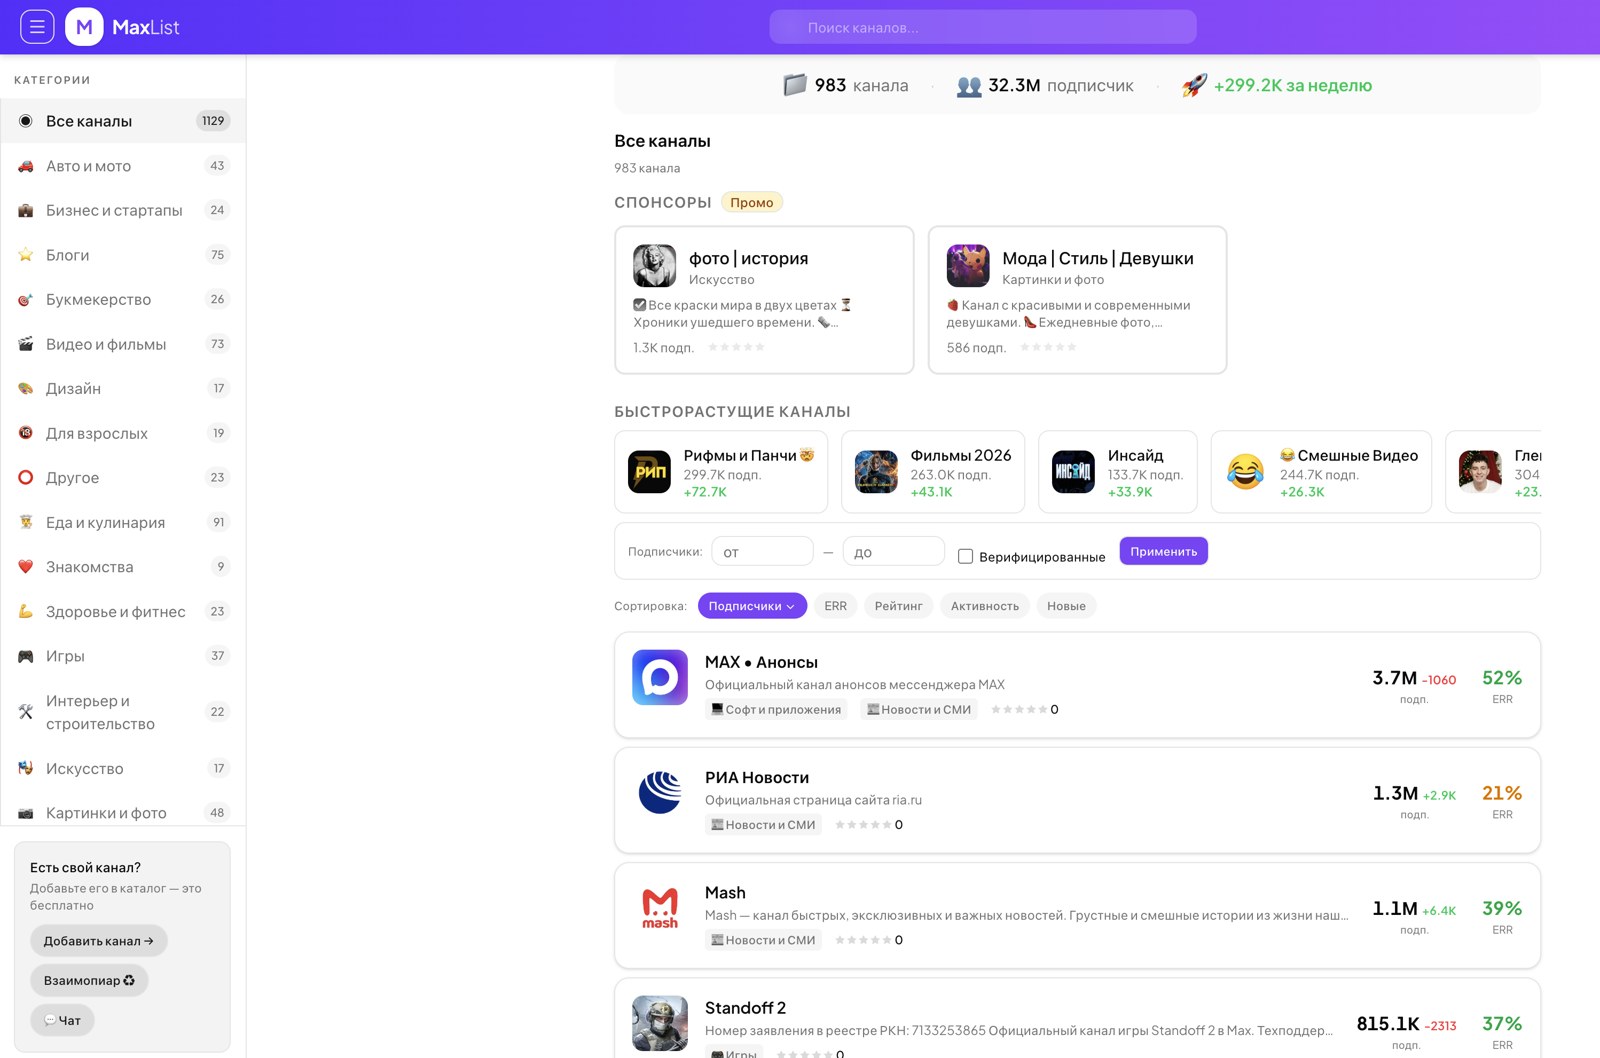Click the Мода | Стиль | Девушки avatar
Viewport: 1600px width, 1058px height.
[x=968, y=266]
